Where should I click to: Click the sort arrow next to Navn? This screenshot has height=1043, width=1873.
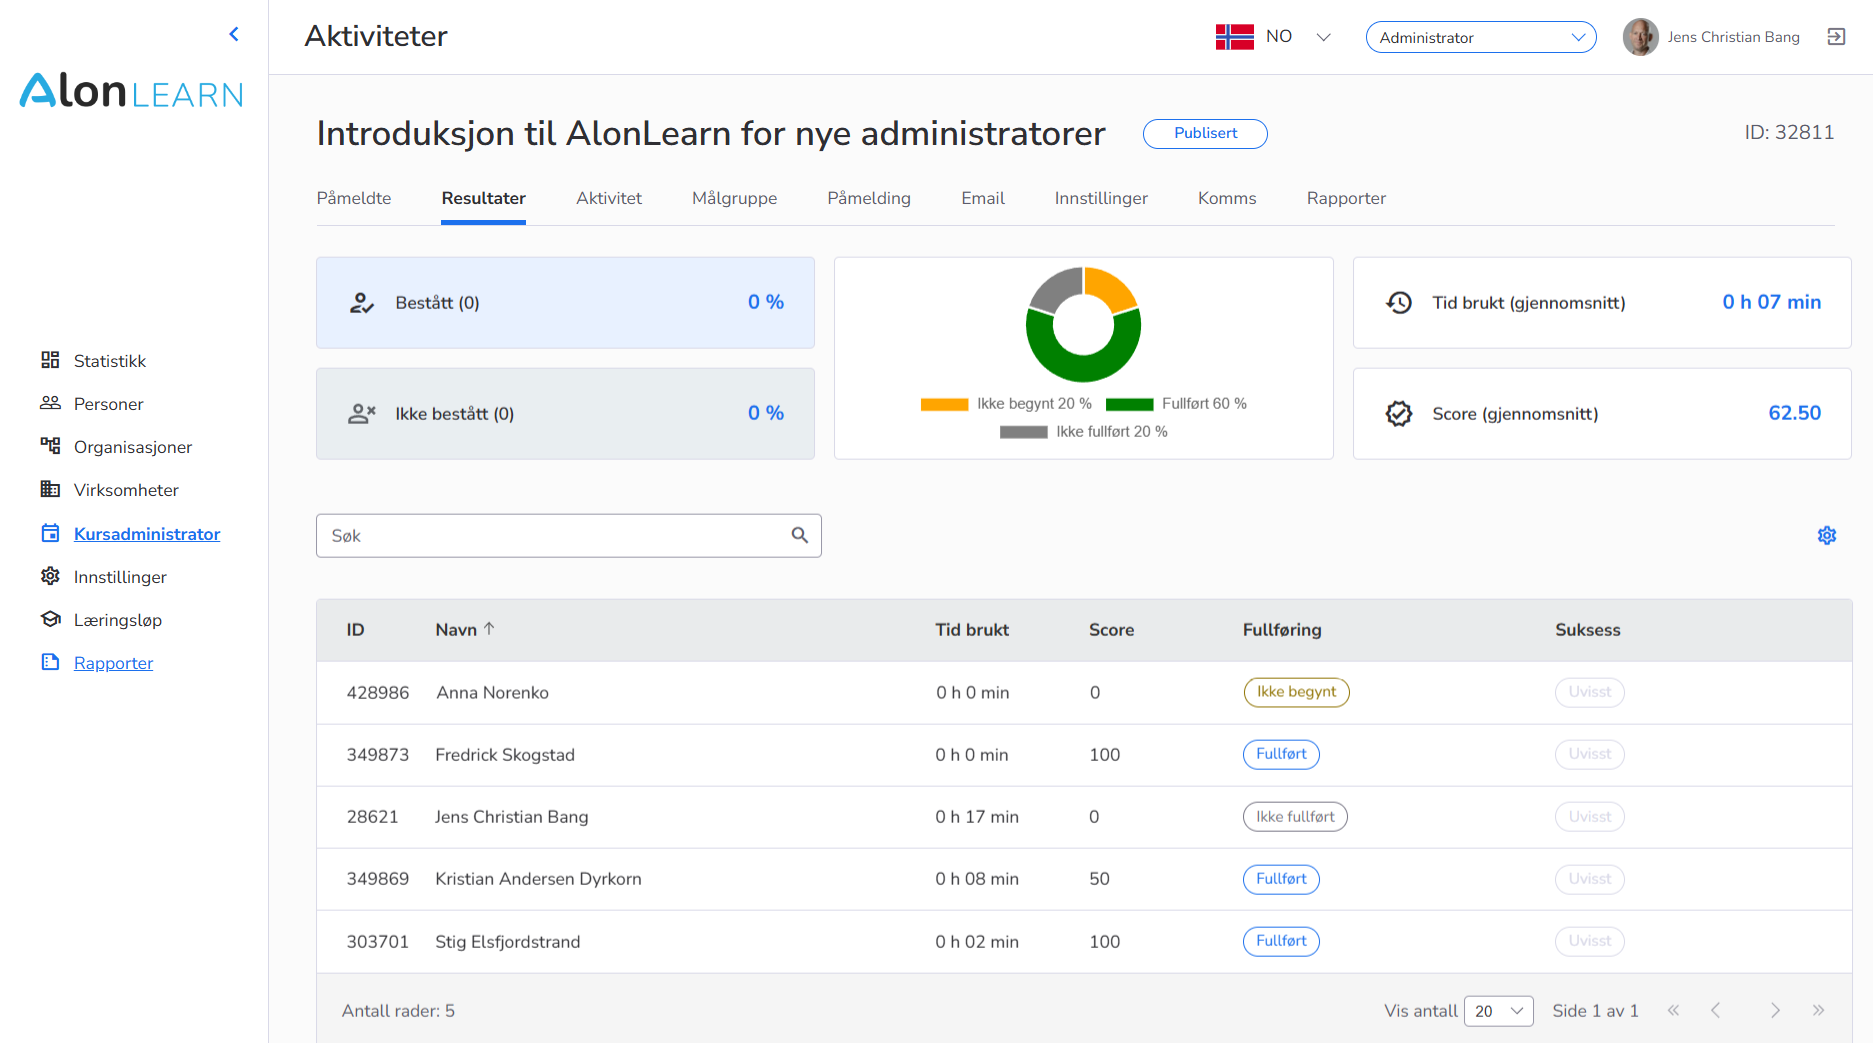tap(489, 628)
